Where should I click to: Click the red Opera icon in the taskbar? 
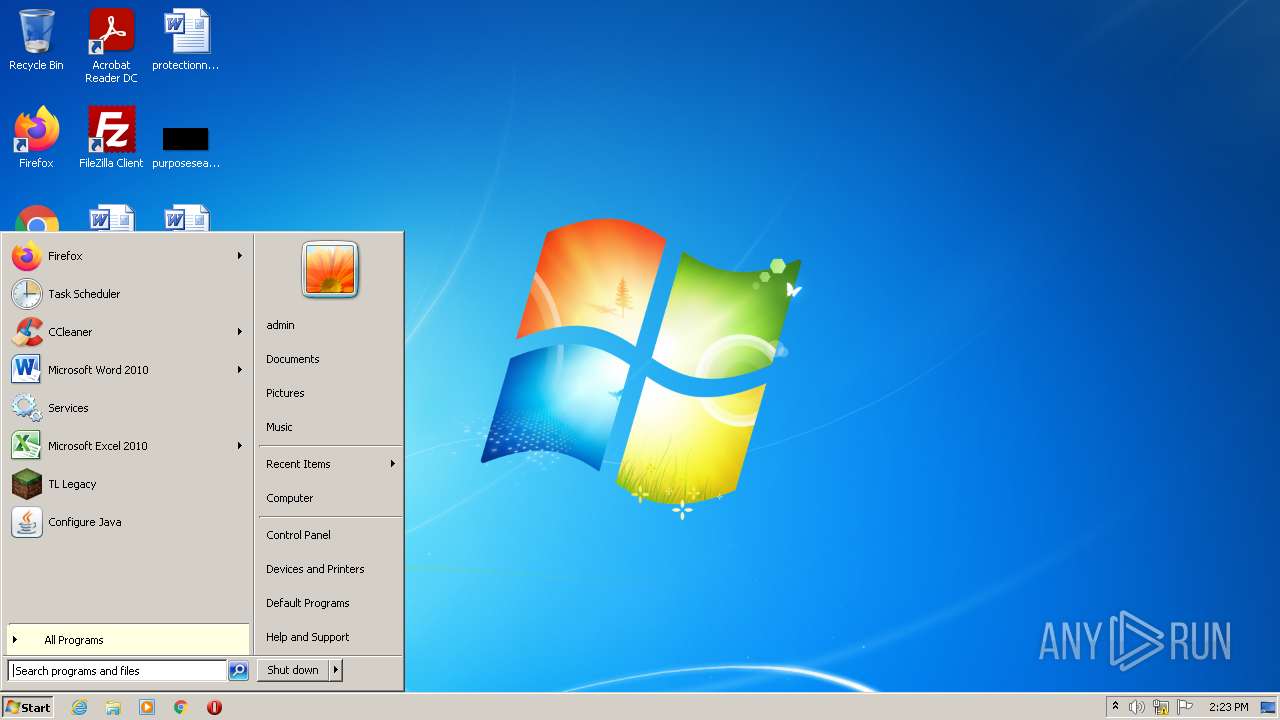[x=214, y=707]
